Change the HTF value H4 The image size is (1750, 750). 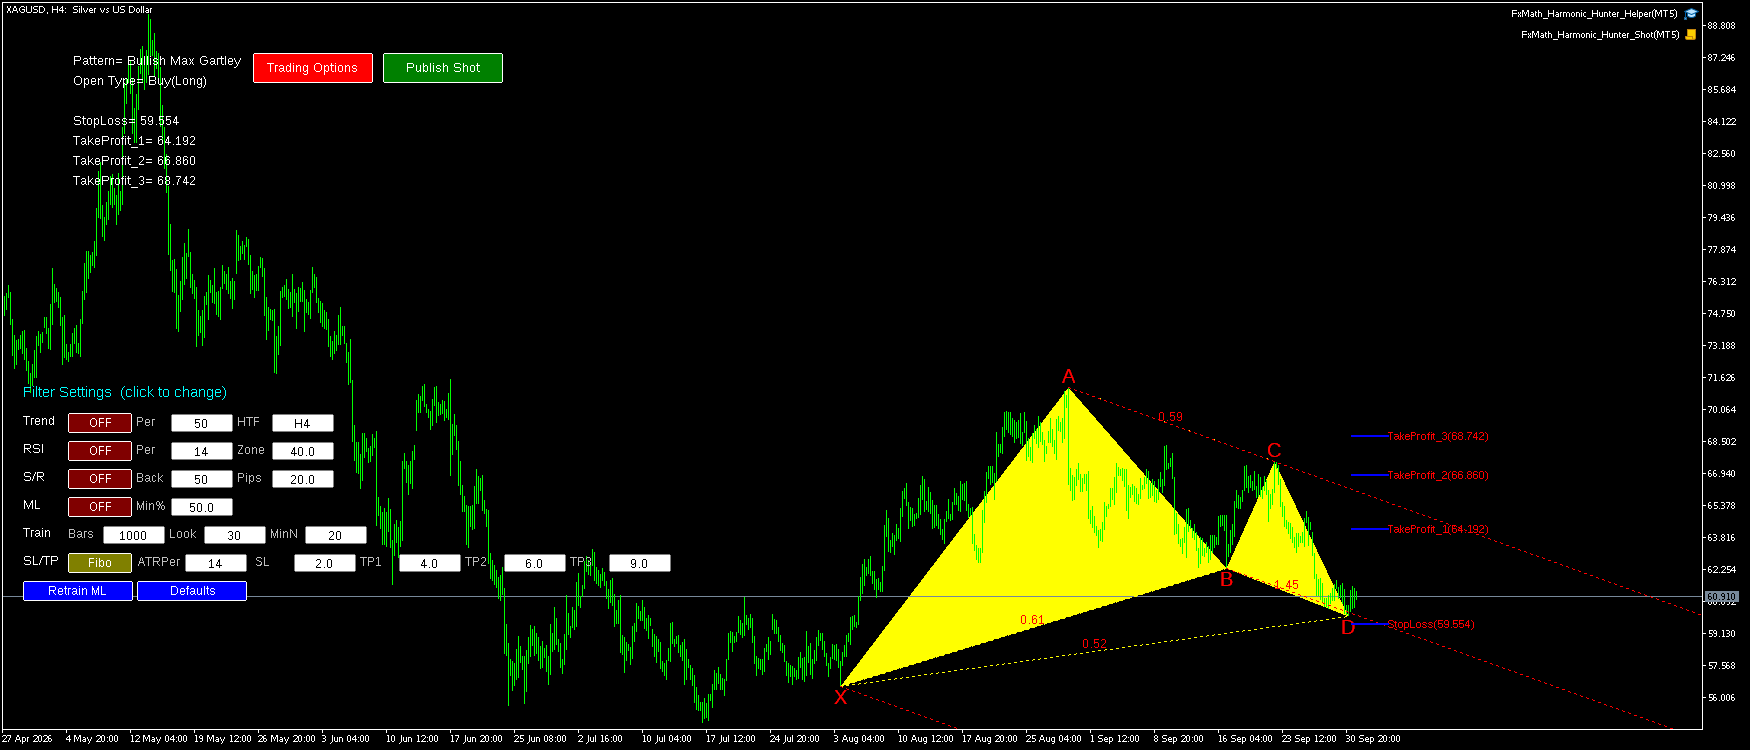tap(302, 423)
